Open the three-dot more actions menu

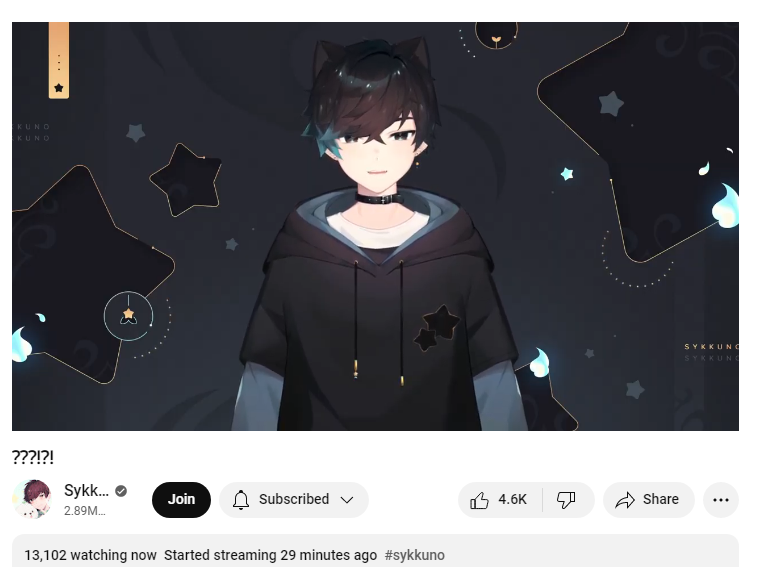[720, 500]
